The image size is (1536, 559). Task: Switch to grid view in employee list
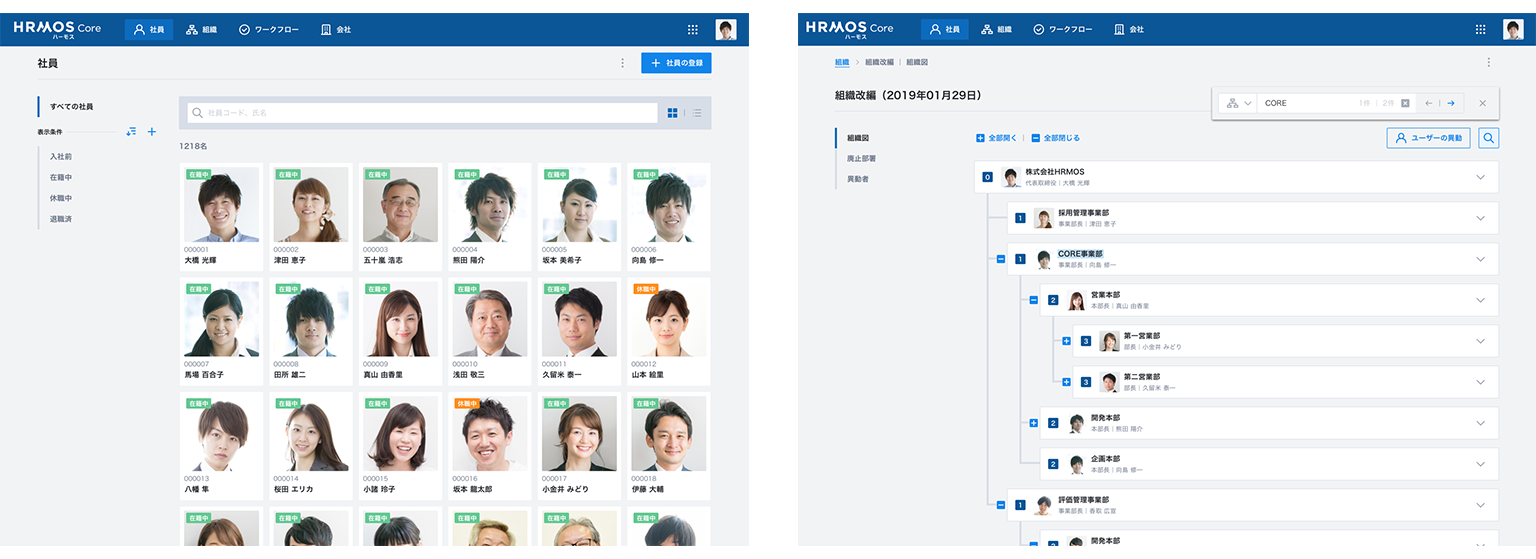coord(673,113)
